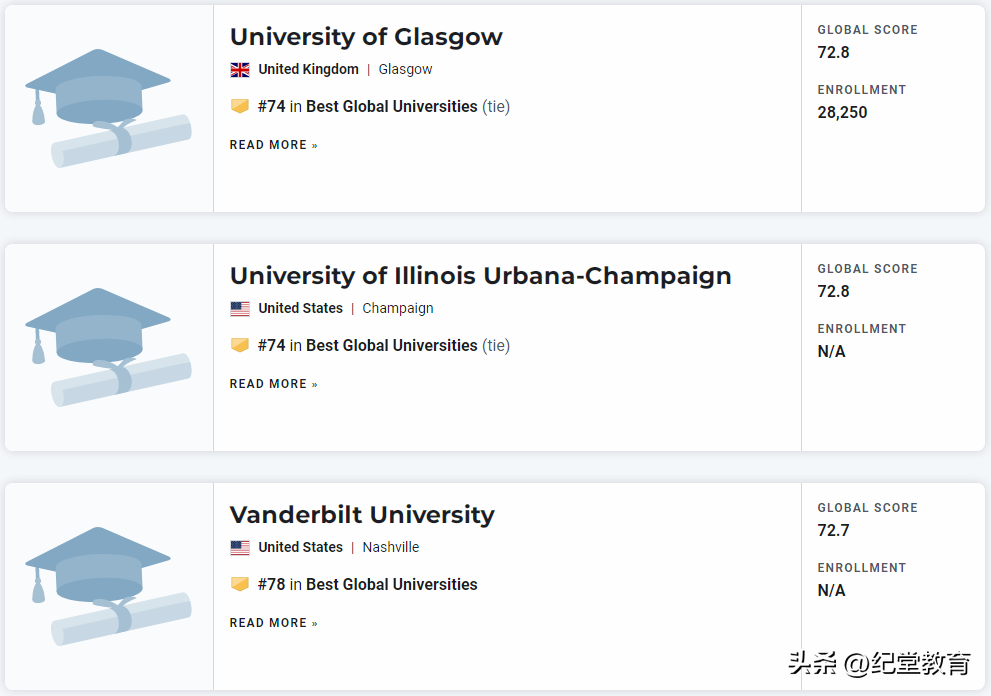The image size is (991, 696).
Task: Click Read More under University of Glasgow
Action: 273,145
